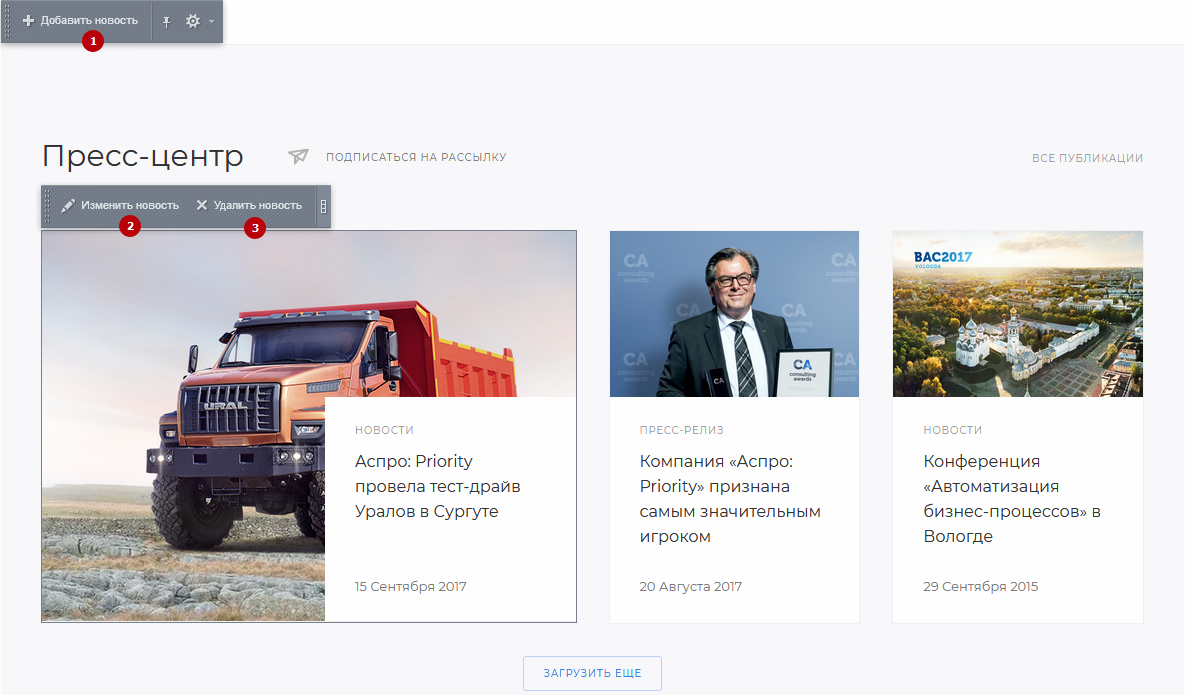
Task: Click the paper plane subscribe icon
Action: click(299, 156)
